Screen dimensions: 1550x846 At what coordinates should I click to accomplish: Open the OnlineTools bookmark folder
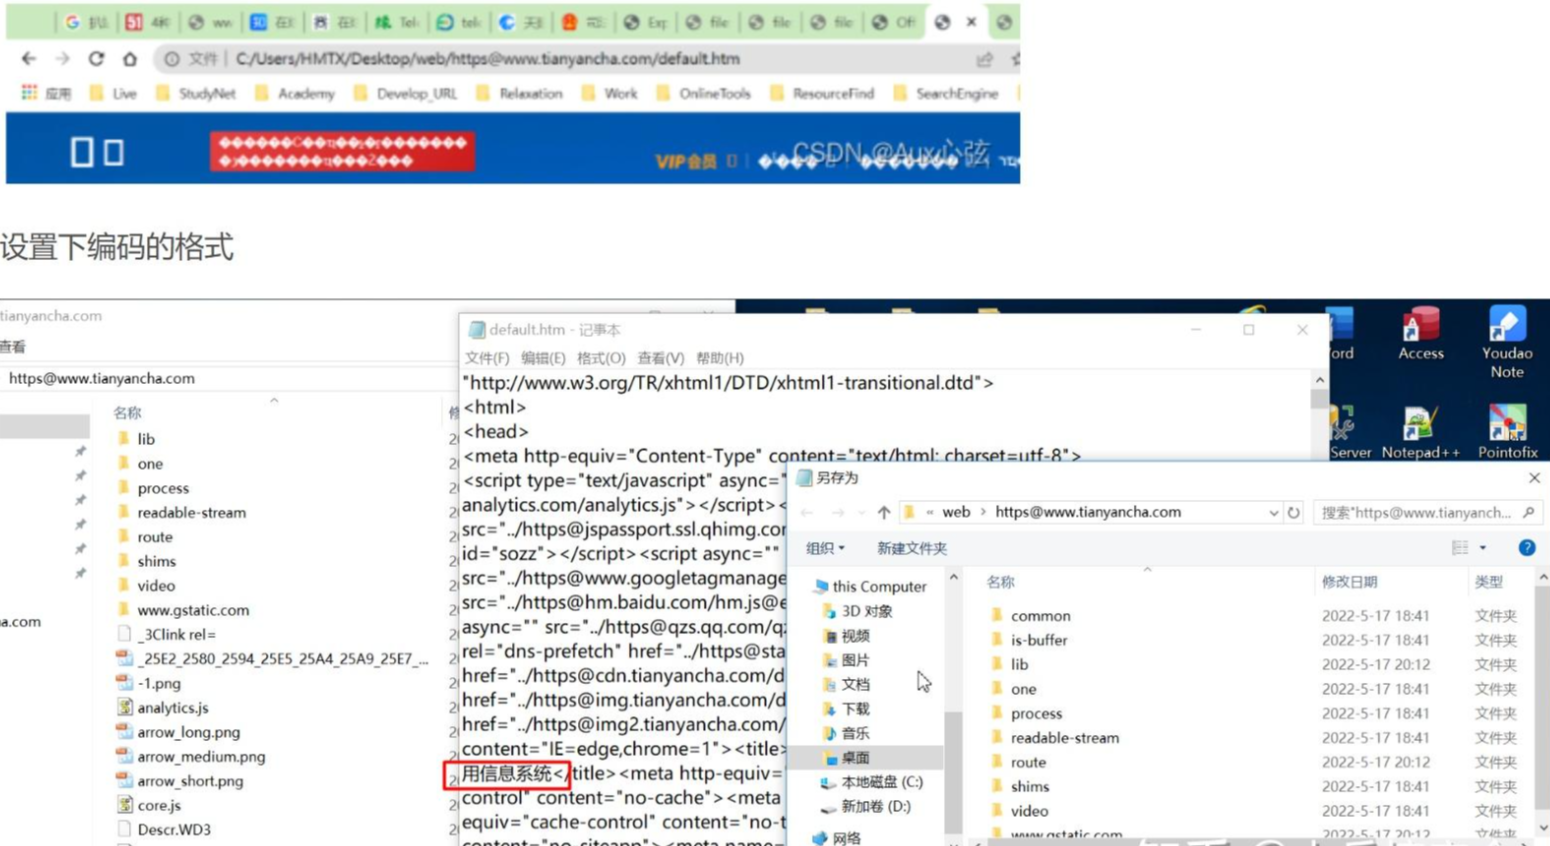(703, 93)
